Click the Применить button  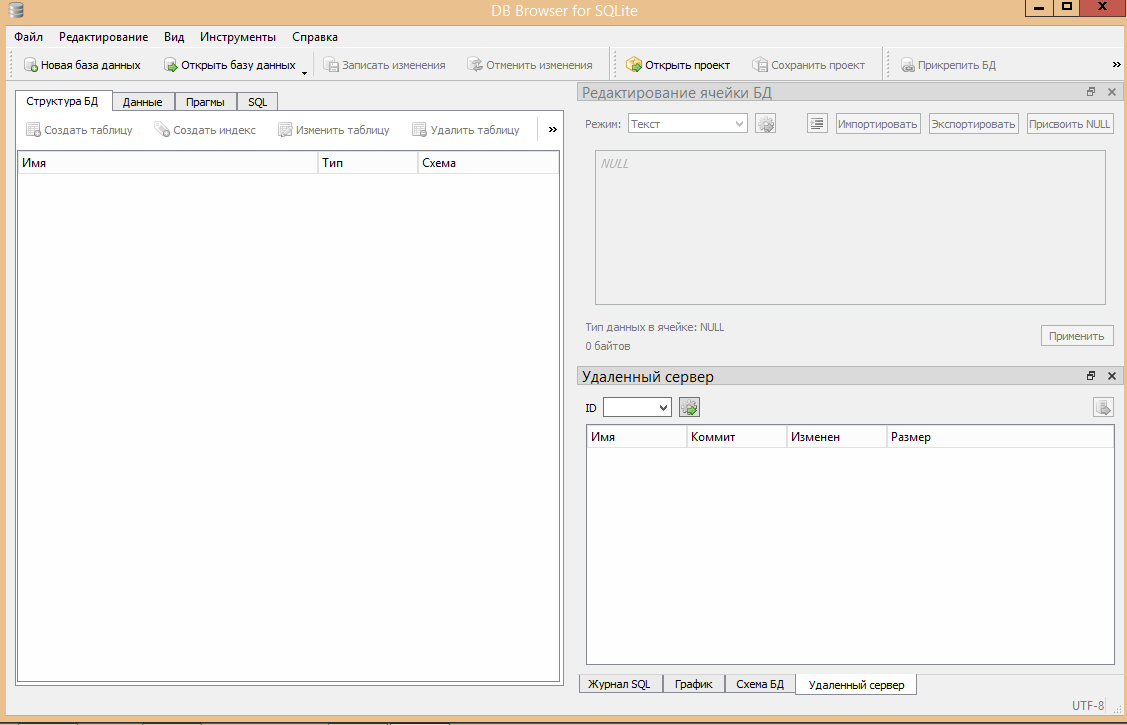point(1076,336)
